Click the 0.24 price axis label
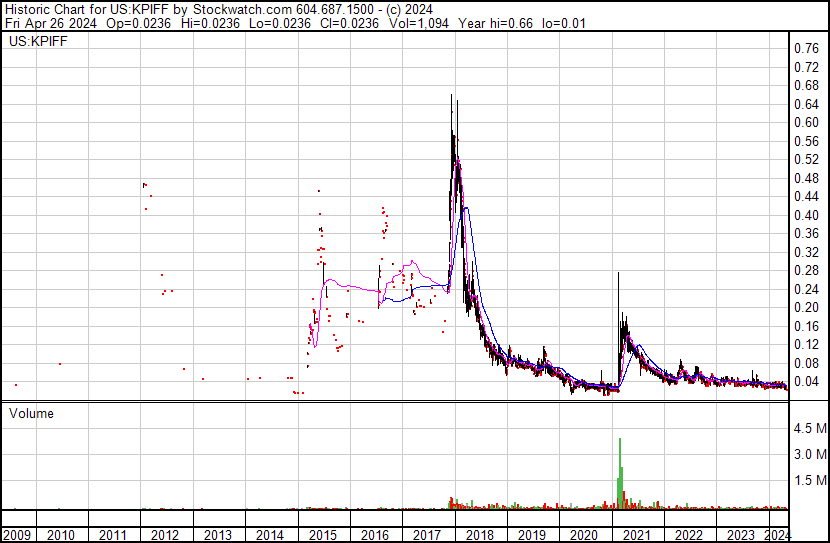The image size is (830, 543). pos(807,289)
